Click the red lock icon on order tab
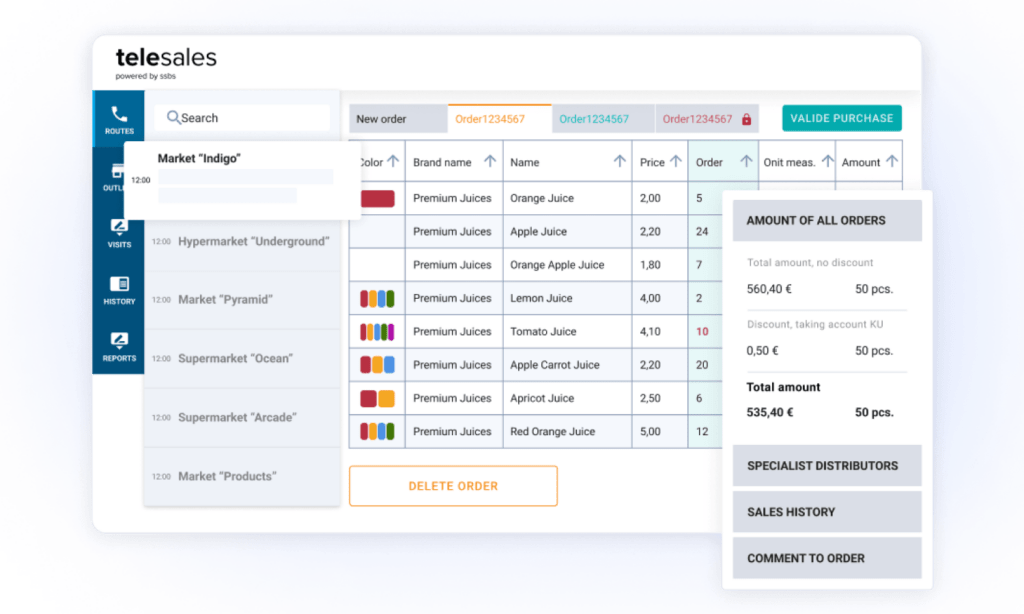This screenshot has width=1024, height=614. click(x=746, y=119)
